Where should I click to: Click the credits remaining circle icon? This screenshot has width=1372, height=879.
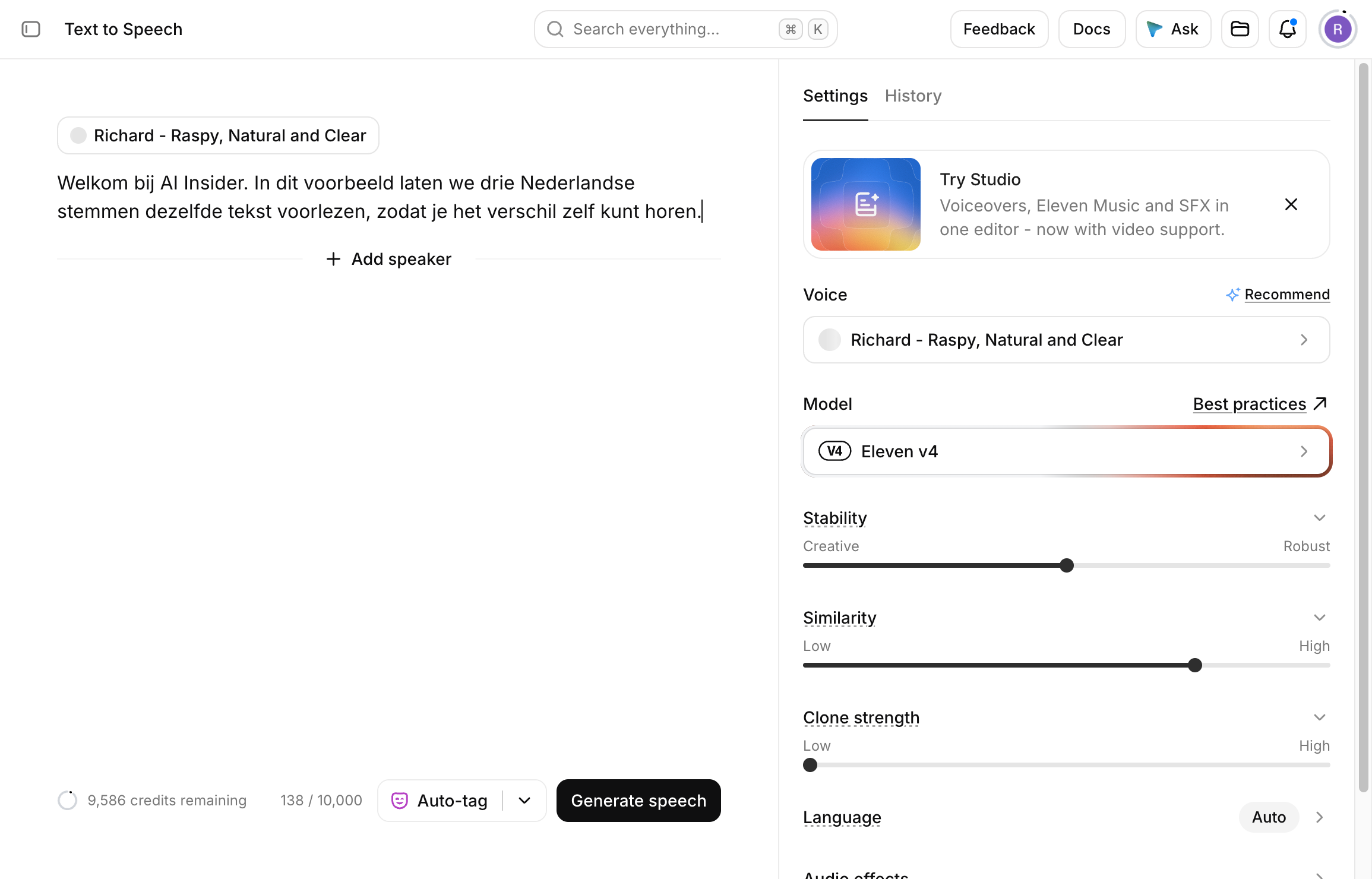67,800
